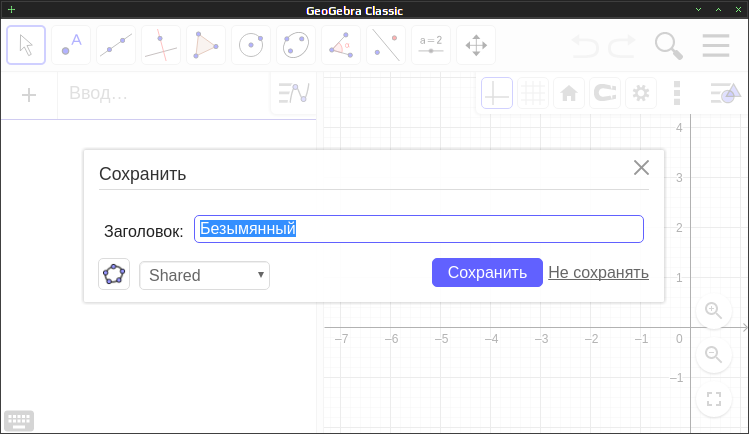Select the Angle tool

click(341, 45)
